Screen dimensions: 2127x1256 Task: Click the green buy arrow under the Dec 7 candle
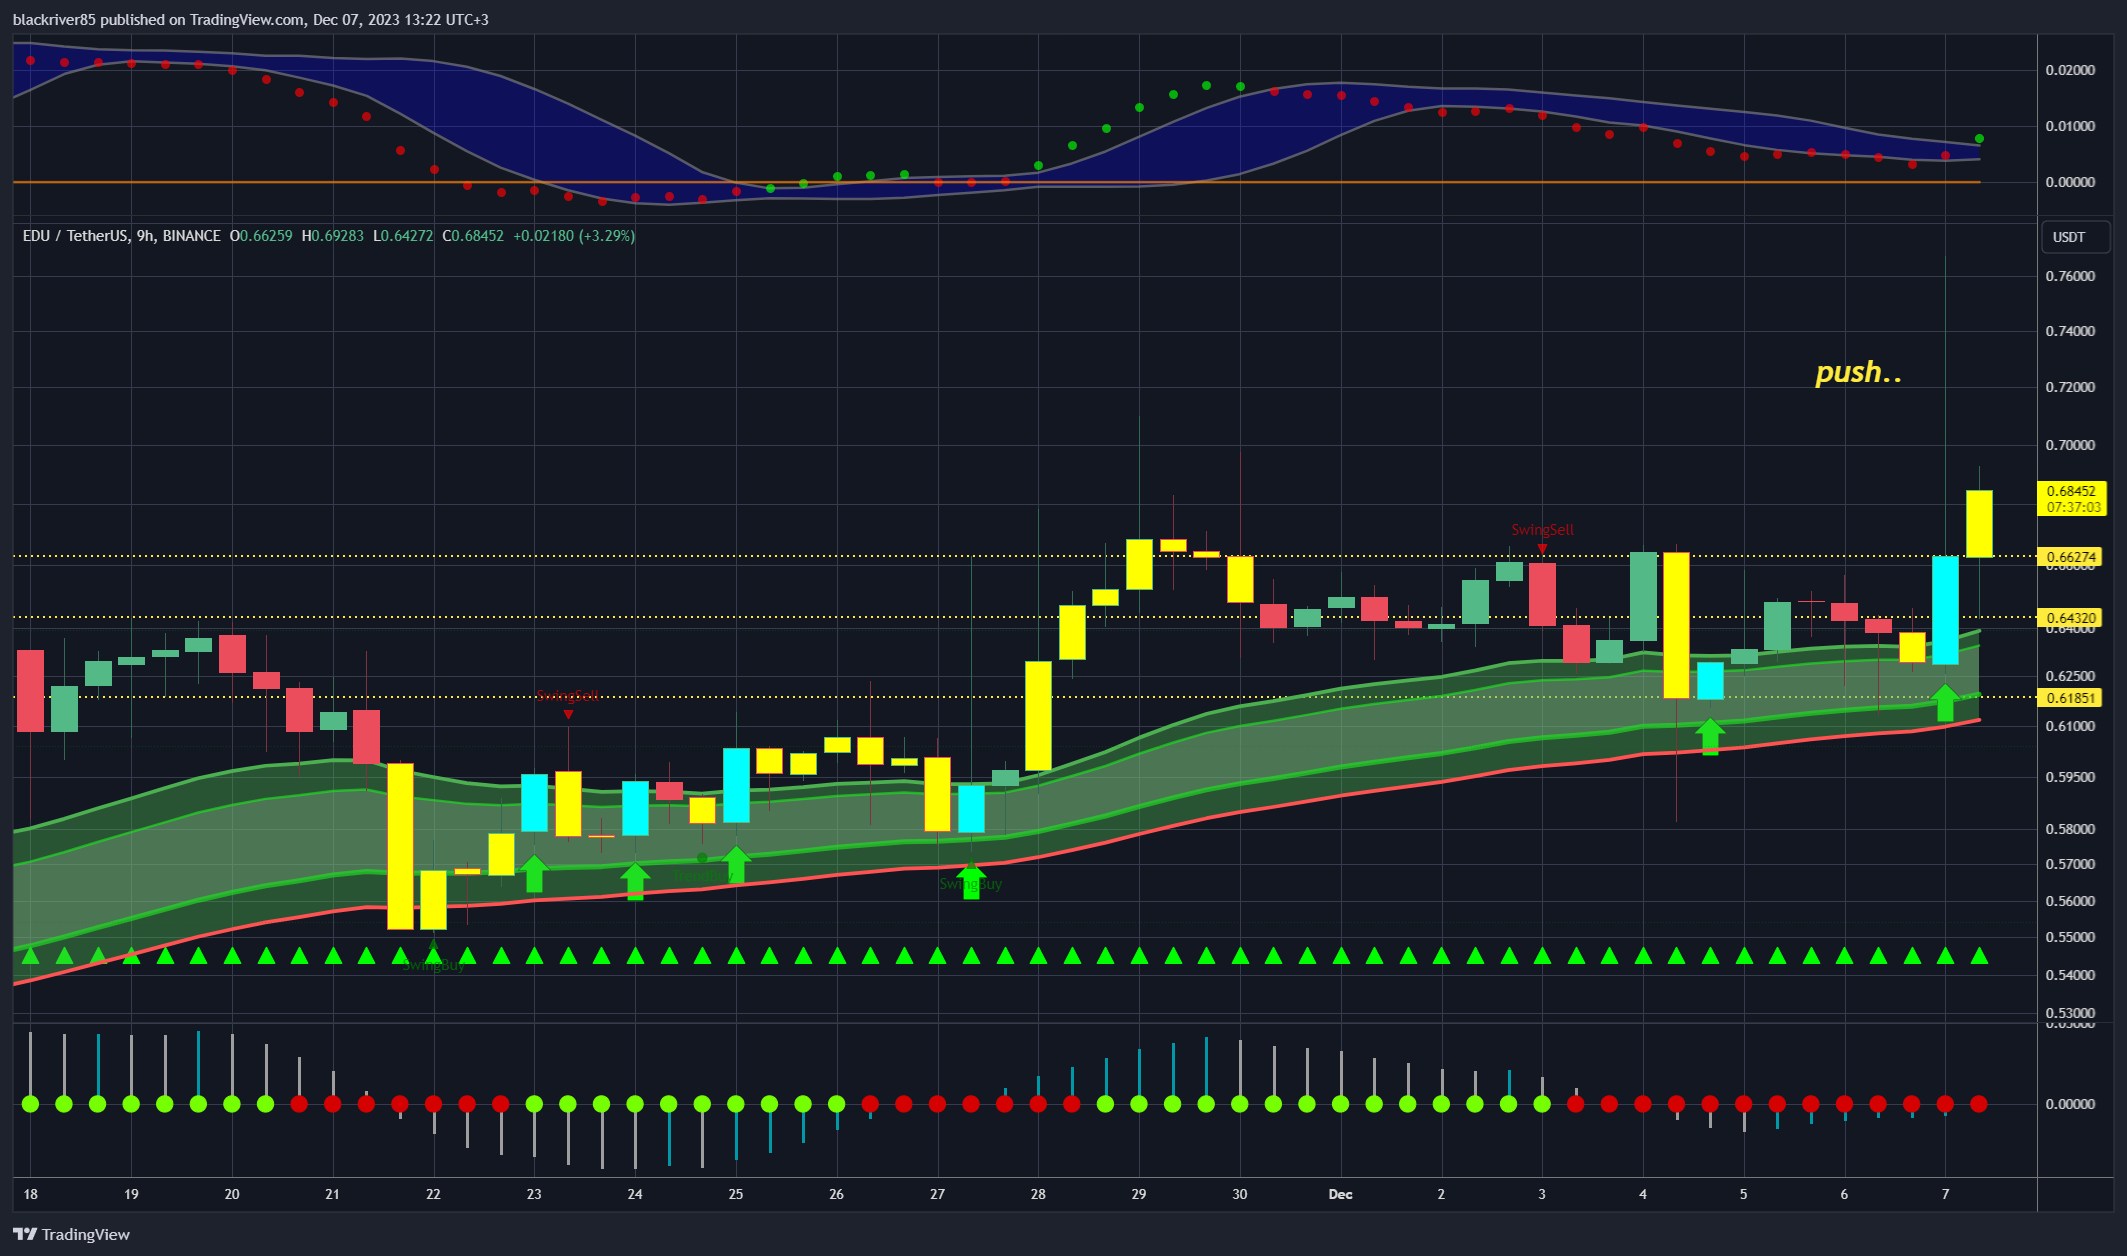[1945, 703]
